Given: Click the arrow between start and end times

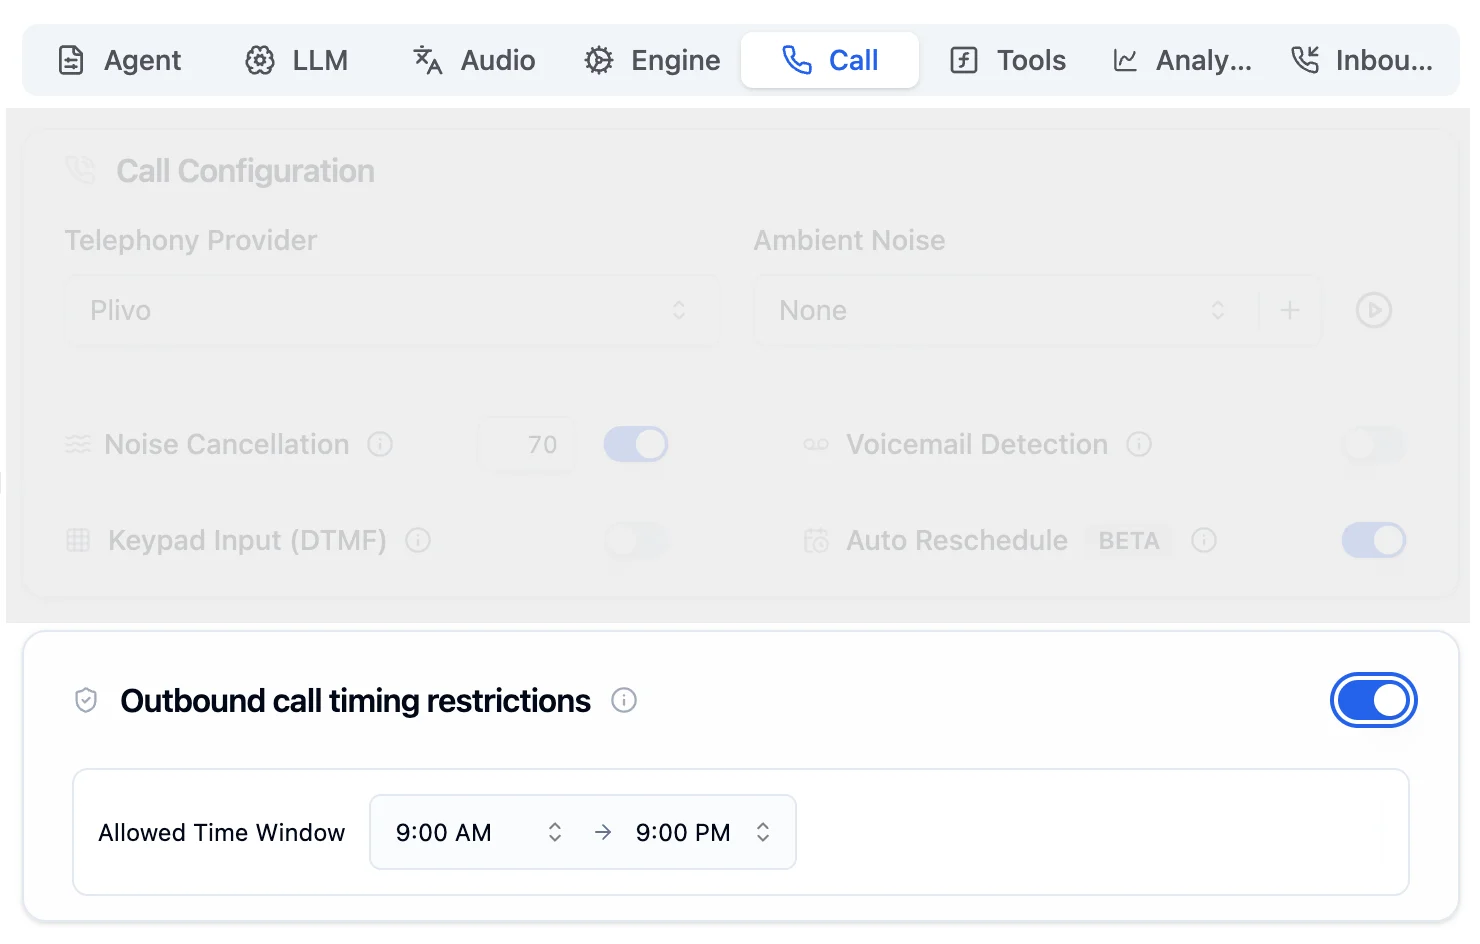Looking at the screenshot, I should 602,832.
